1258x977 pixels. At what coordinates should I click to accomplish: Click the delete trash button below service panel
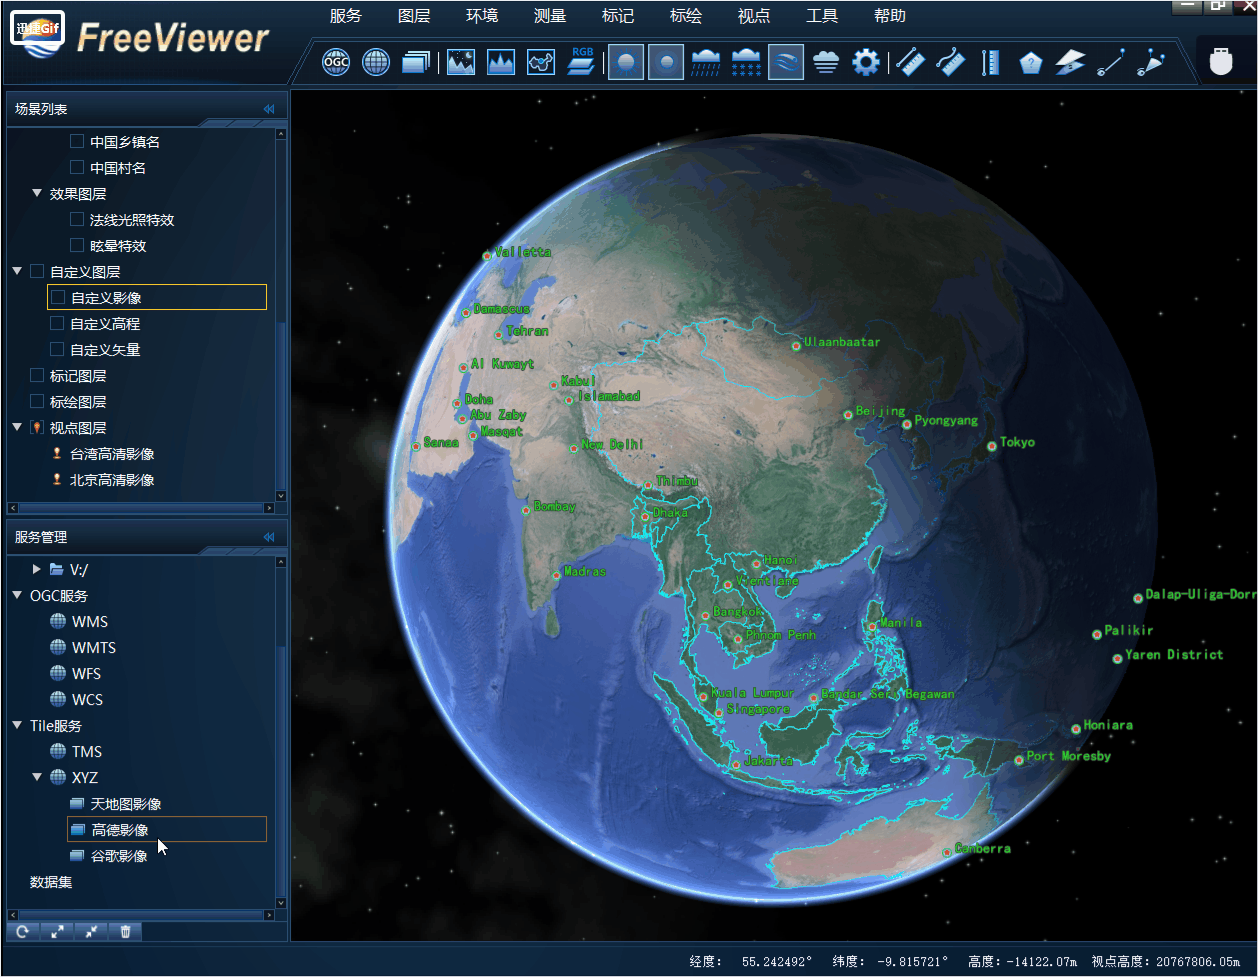pos(125,931)
